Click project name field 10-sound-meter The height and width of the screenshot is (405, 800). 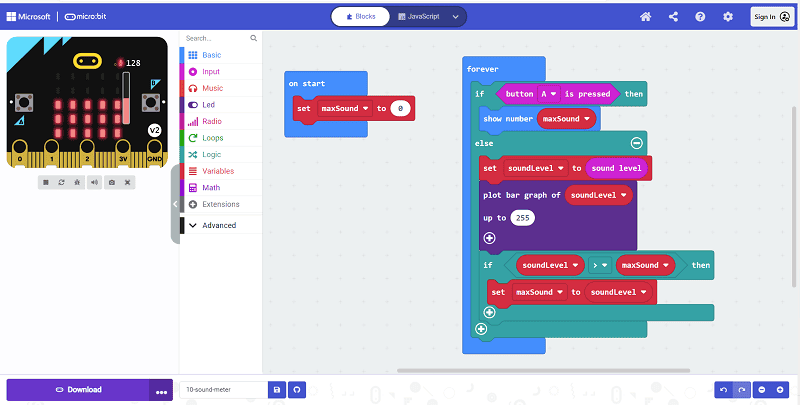[223, 390]
